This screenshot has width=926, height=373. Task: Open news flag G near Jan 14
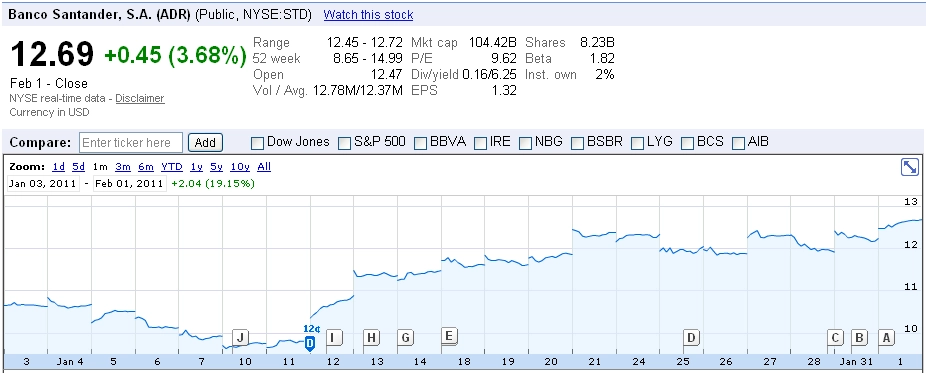point(405,337)
